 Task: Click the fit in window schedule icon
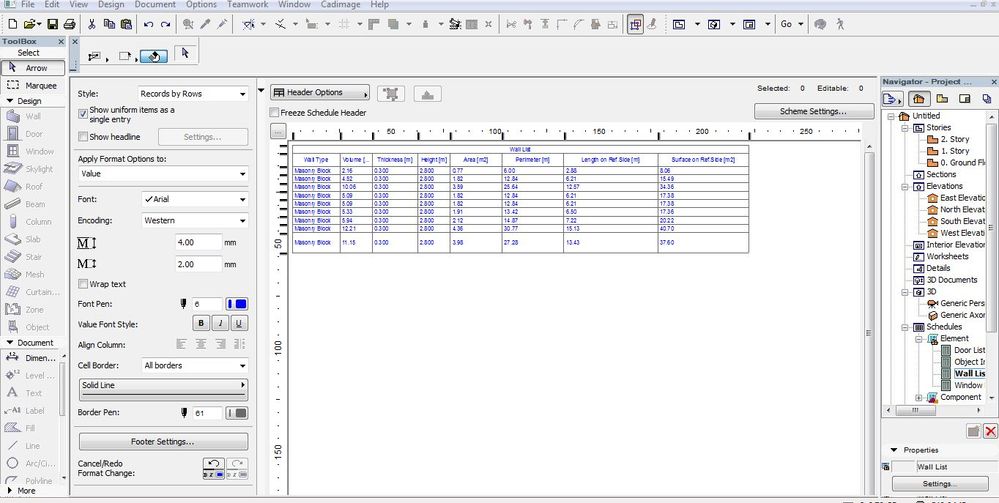point(391,94)
